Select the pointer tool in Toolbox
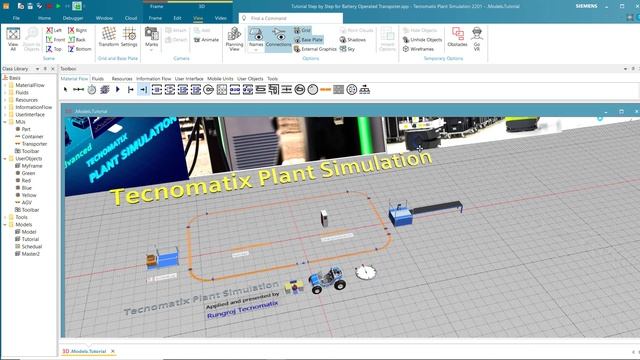The image size is (640, 360). 66,89
